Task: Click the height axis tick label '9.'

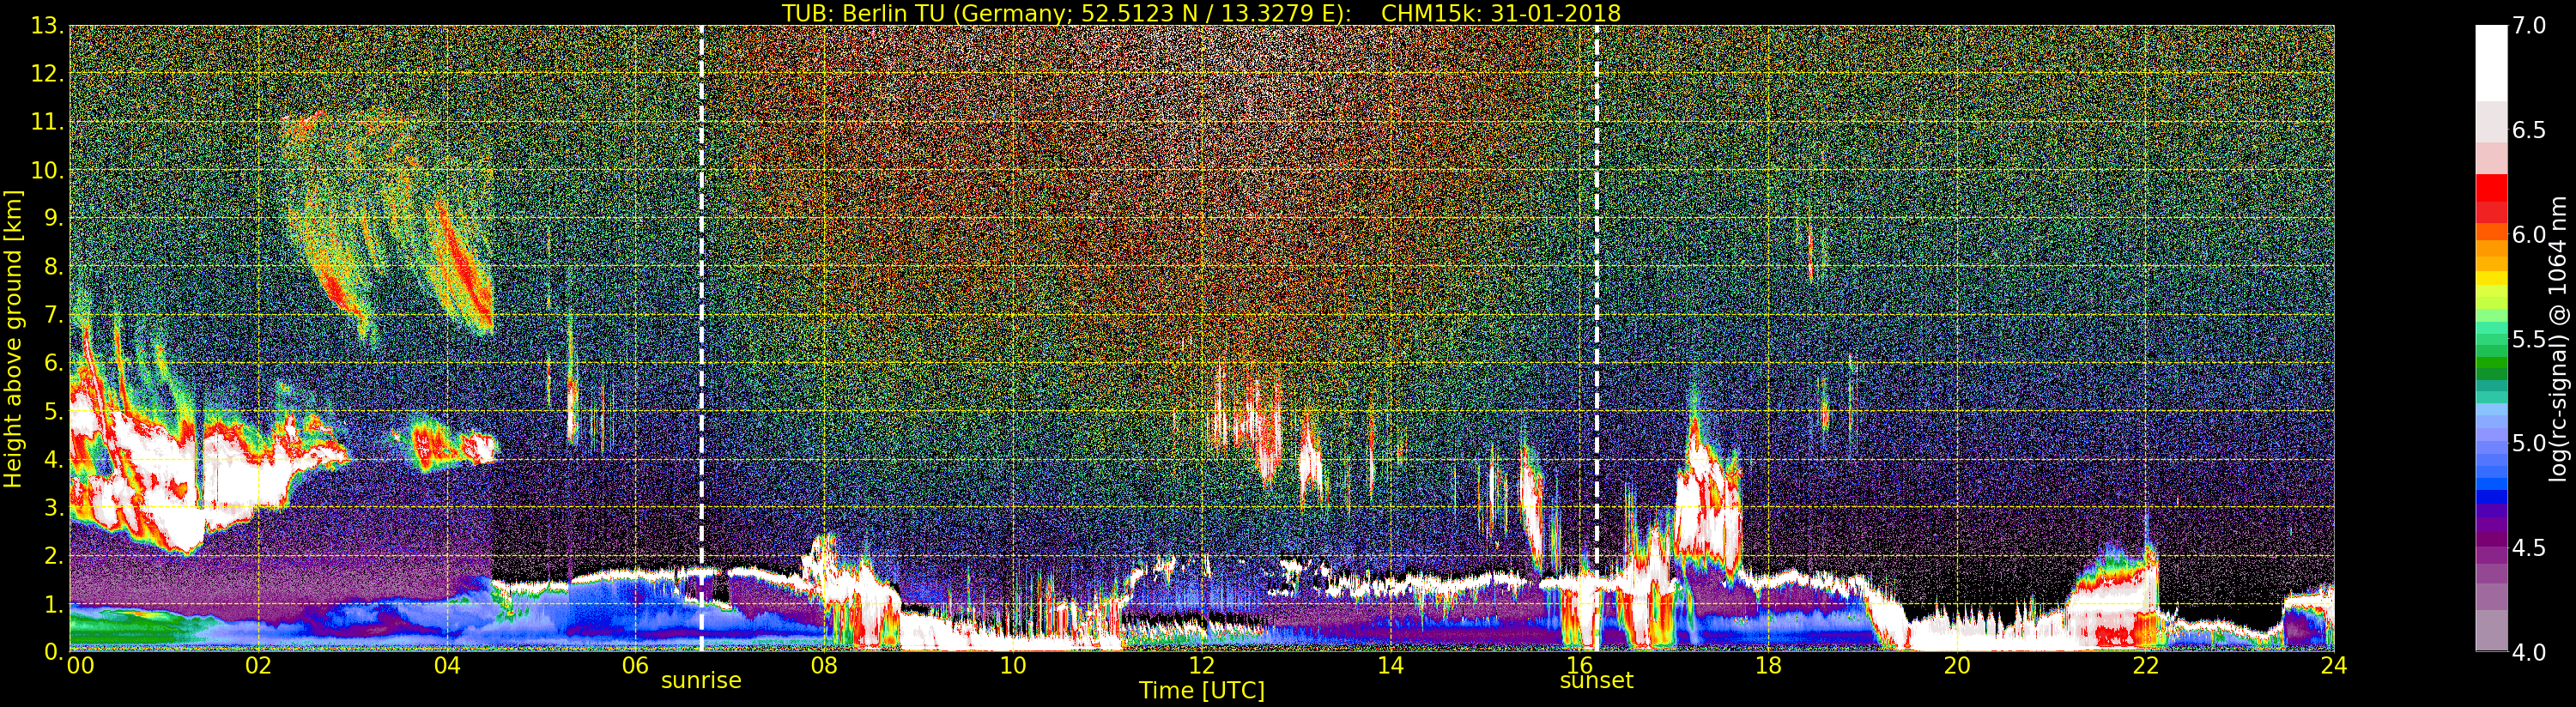Action: click(x=54, y=218)
